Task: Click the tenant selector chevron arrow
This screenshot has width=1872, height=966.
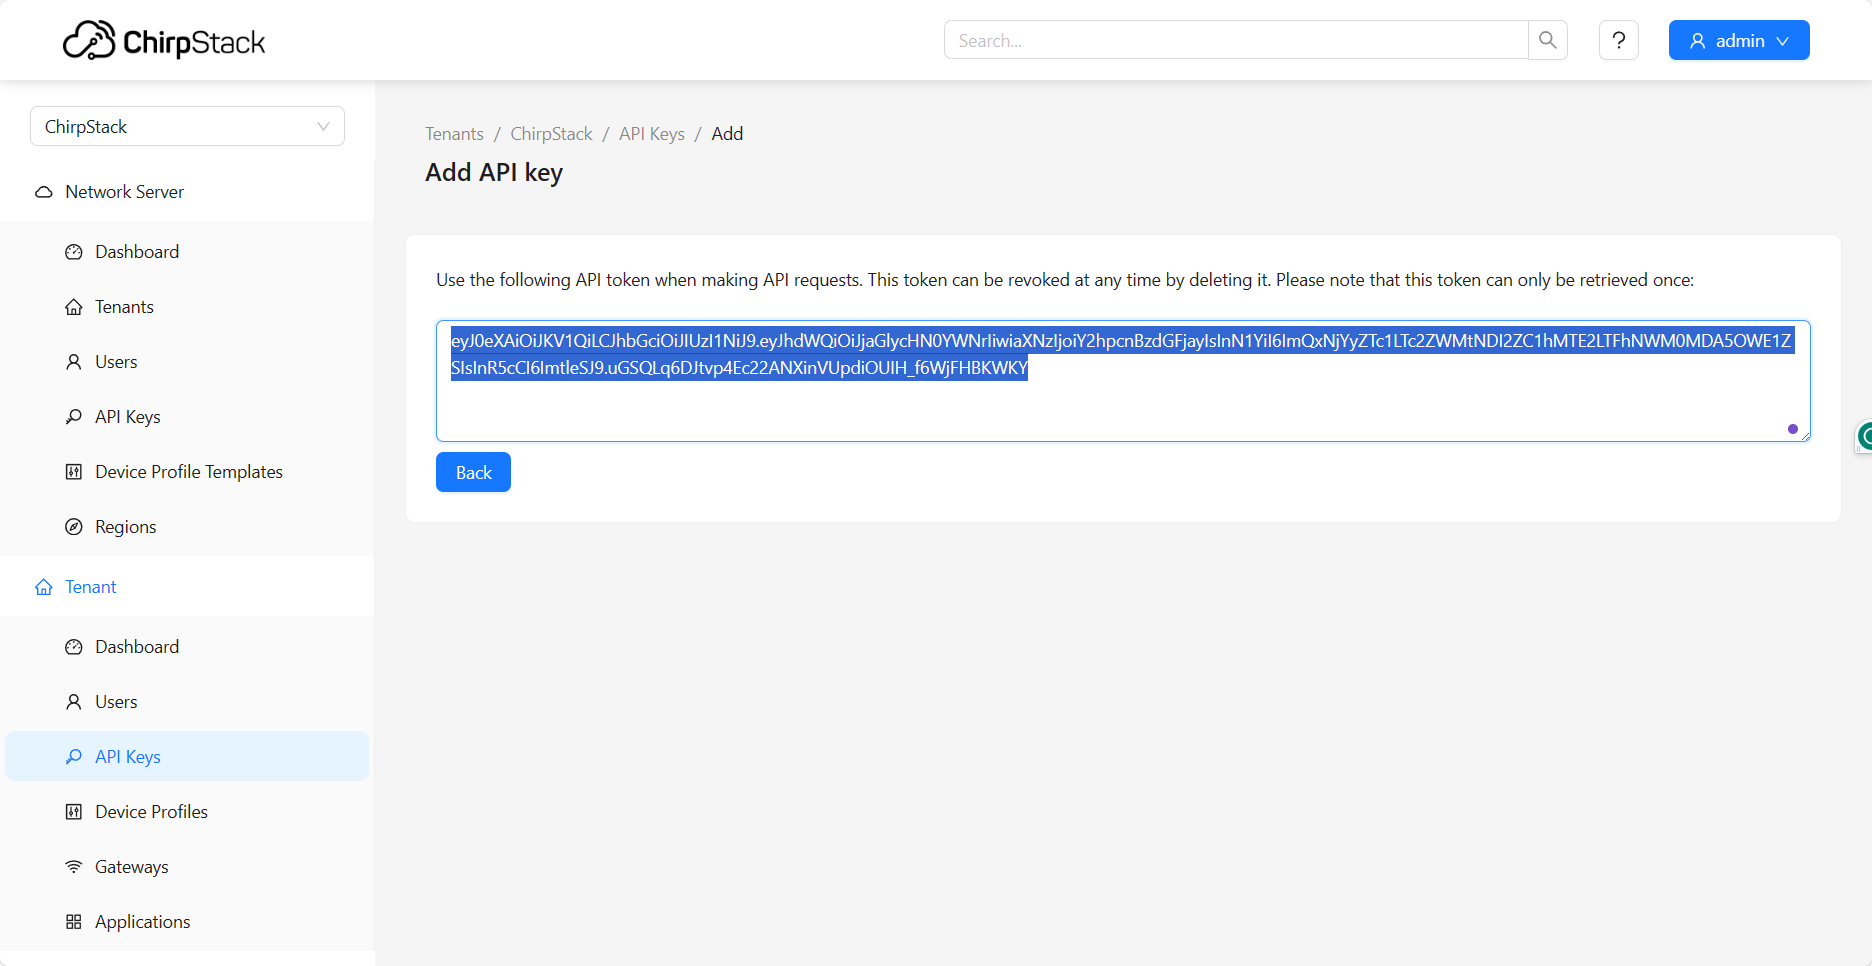Action: coord(323,126)
